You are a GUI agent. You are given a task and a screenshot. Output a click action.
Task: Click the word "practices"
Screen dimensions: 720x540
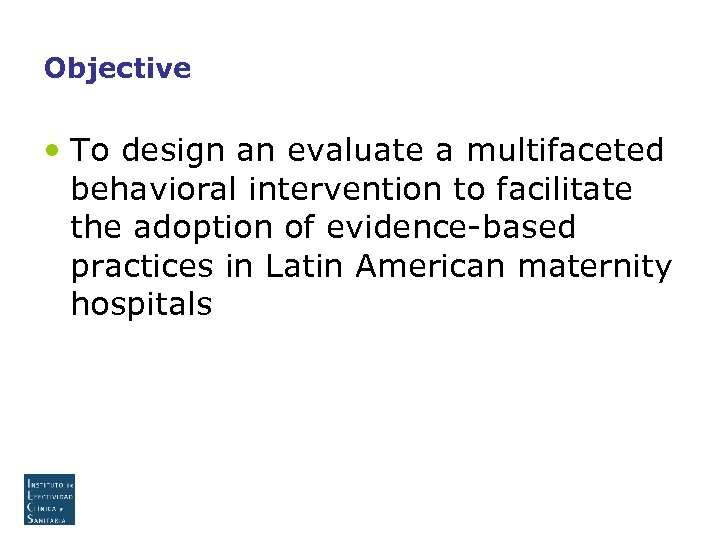click(142, 266)
